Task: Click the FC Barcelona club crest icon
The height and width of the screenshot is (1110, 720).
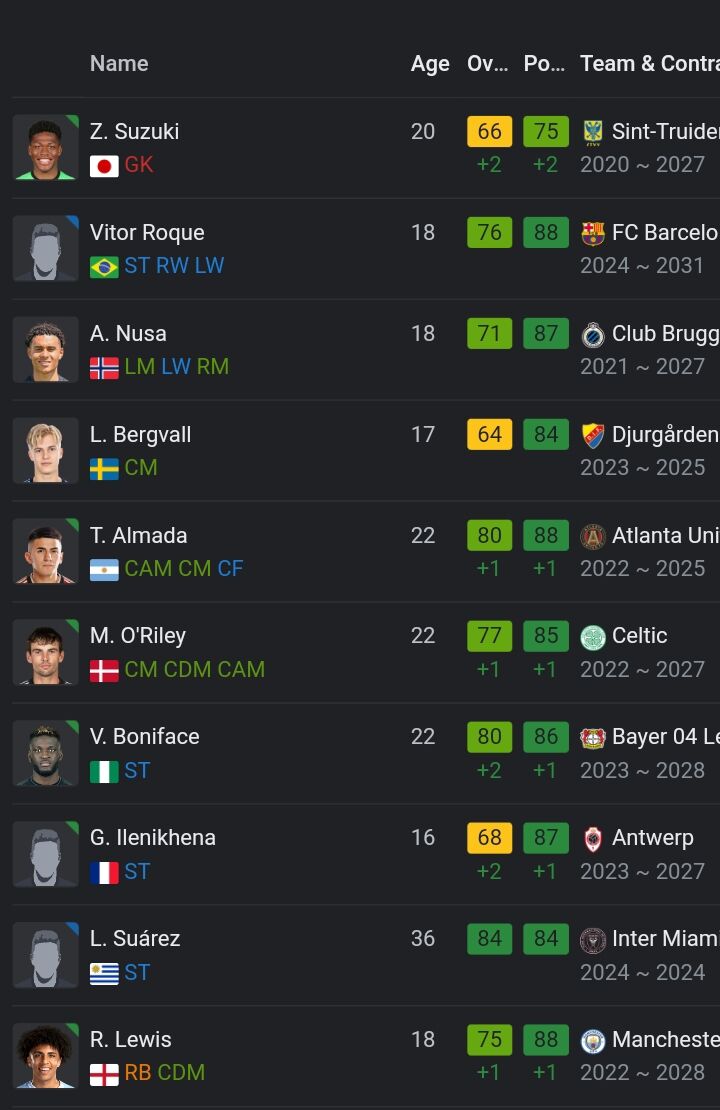Action: click(x=593, y=233)
